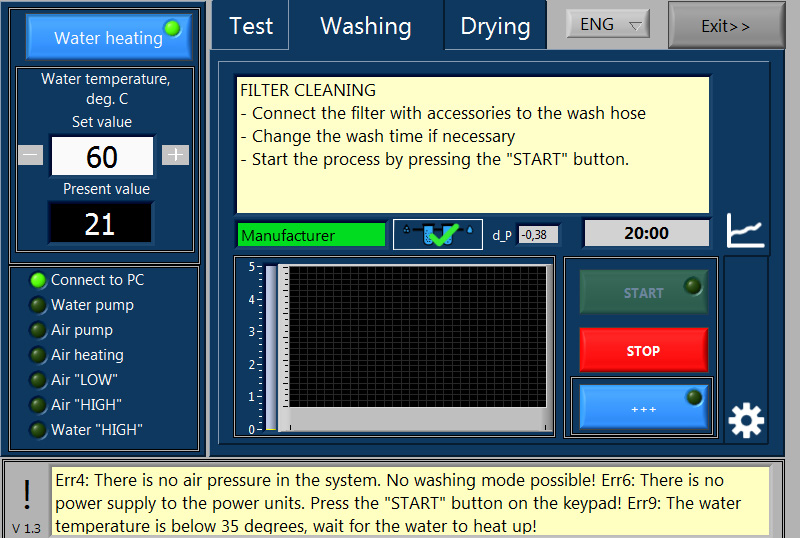Toggle the Air heating indicator
Image resolution: width=800 pixels, height=538 pixels.
pos(38,355)
